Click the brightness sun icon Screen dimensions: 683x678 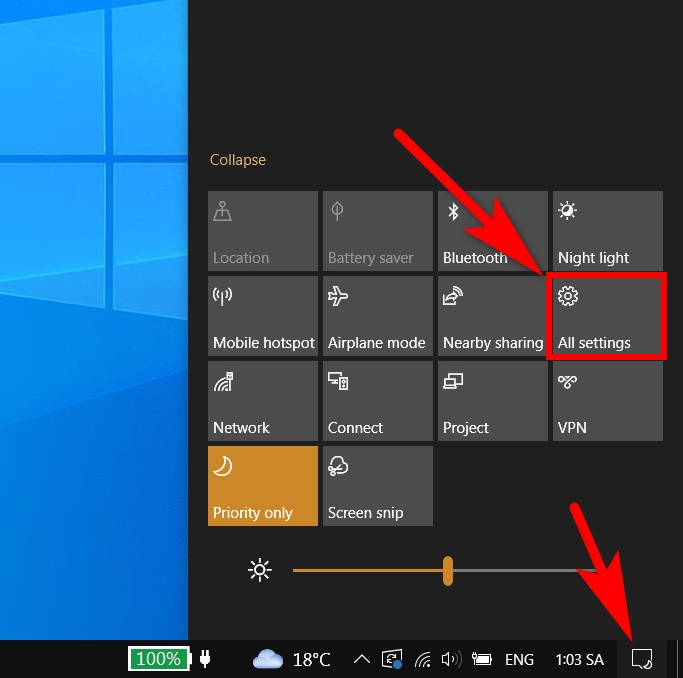(260, 570)
